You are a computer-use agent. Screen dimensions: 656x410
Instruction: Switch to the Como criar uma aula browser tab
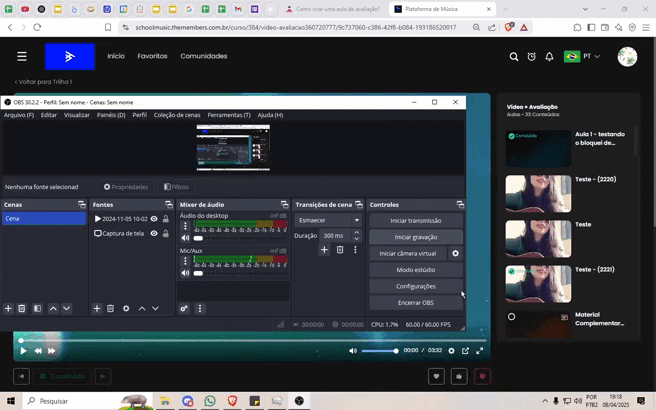tap(333, 9)
